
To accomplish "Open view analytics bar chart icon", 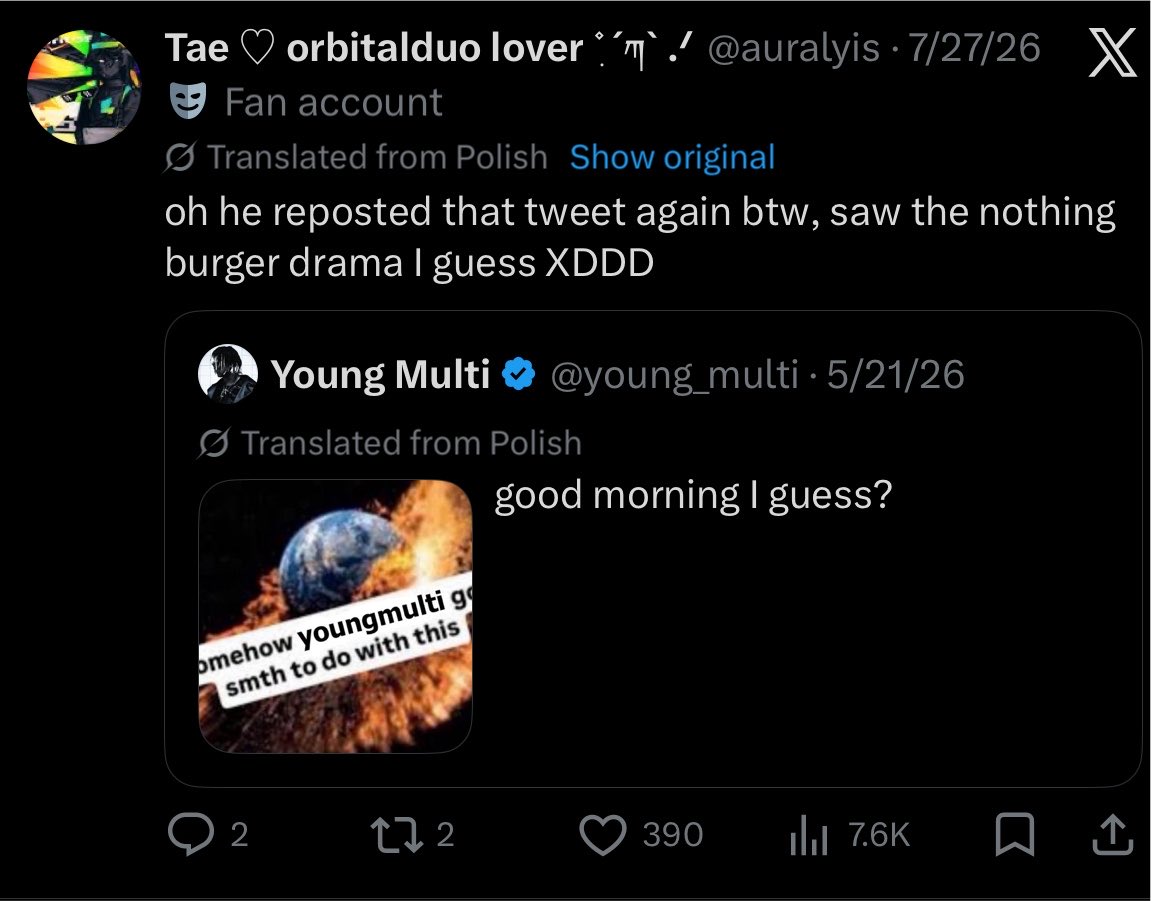I will [x=808, y=836].
